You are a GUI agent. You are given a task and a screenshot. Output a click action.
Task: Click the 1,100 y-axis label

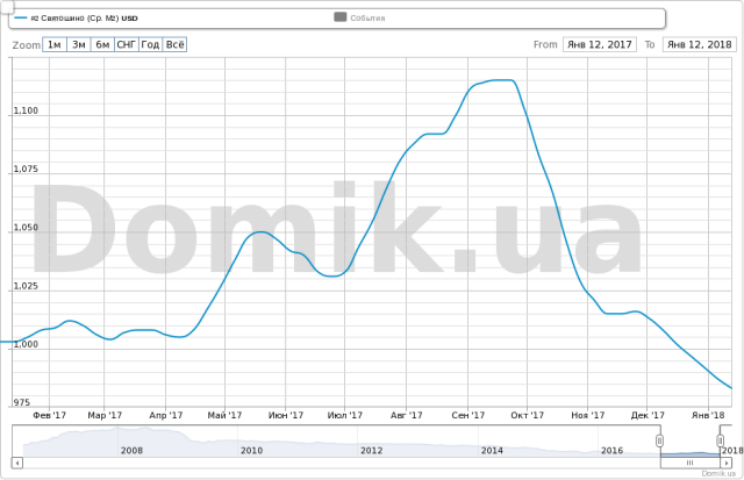26,111
